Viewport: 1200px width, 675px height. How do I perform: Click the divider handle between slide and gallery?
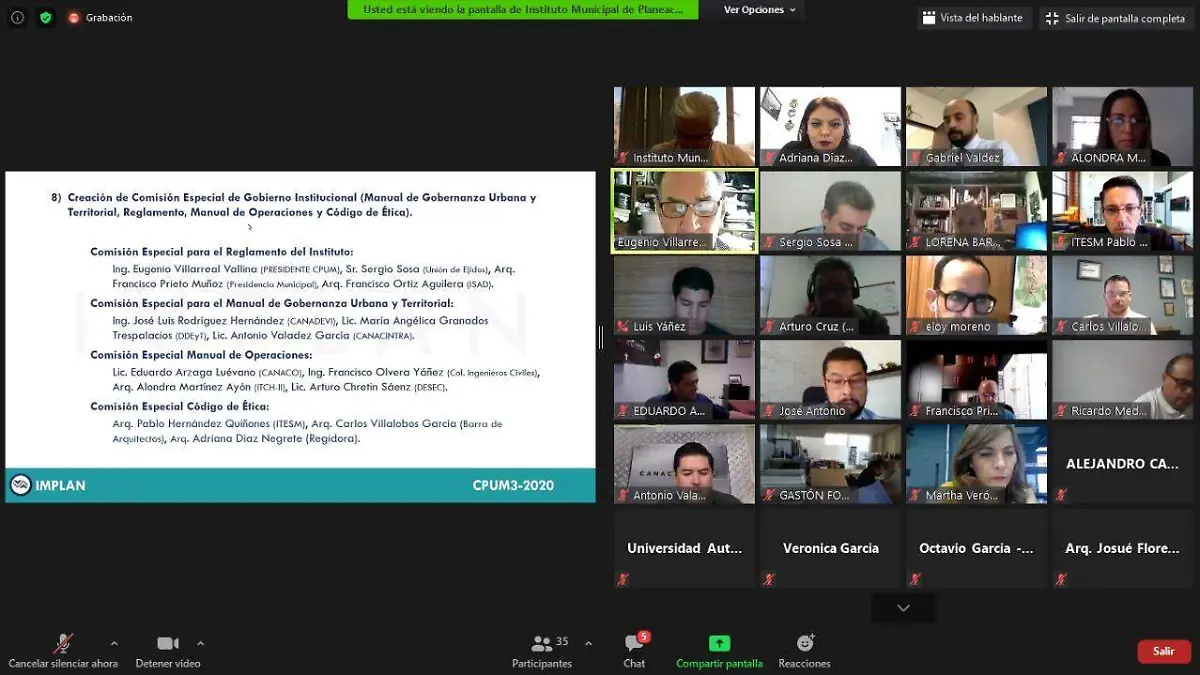[x=601, y=337]
